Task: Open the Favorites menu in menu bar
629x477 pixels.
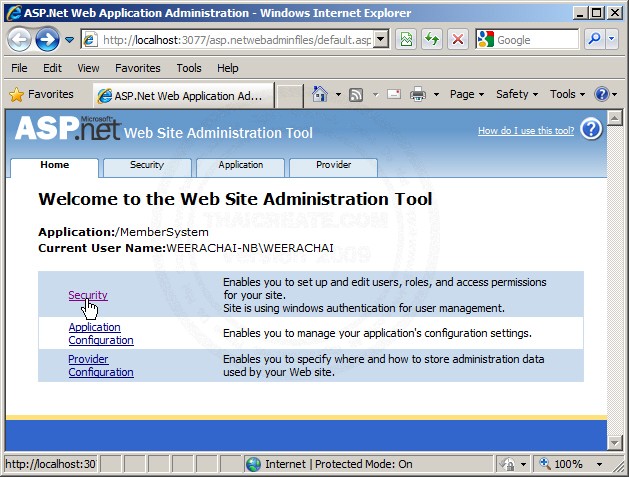Action: pyautogui.click(x=138, y=68)
